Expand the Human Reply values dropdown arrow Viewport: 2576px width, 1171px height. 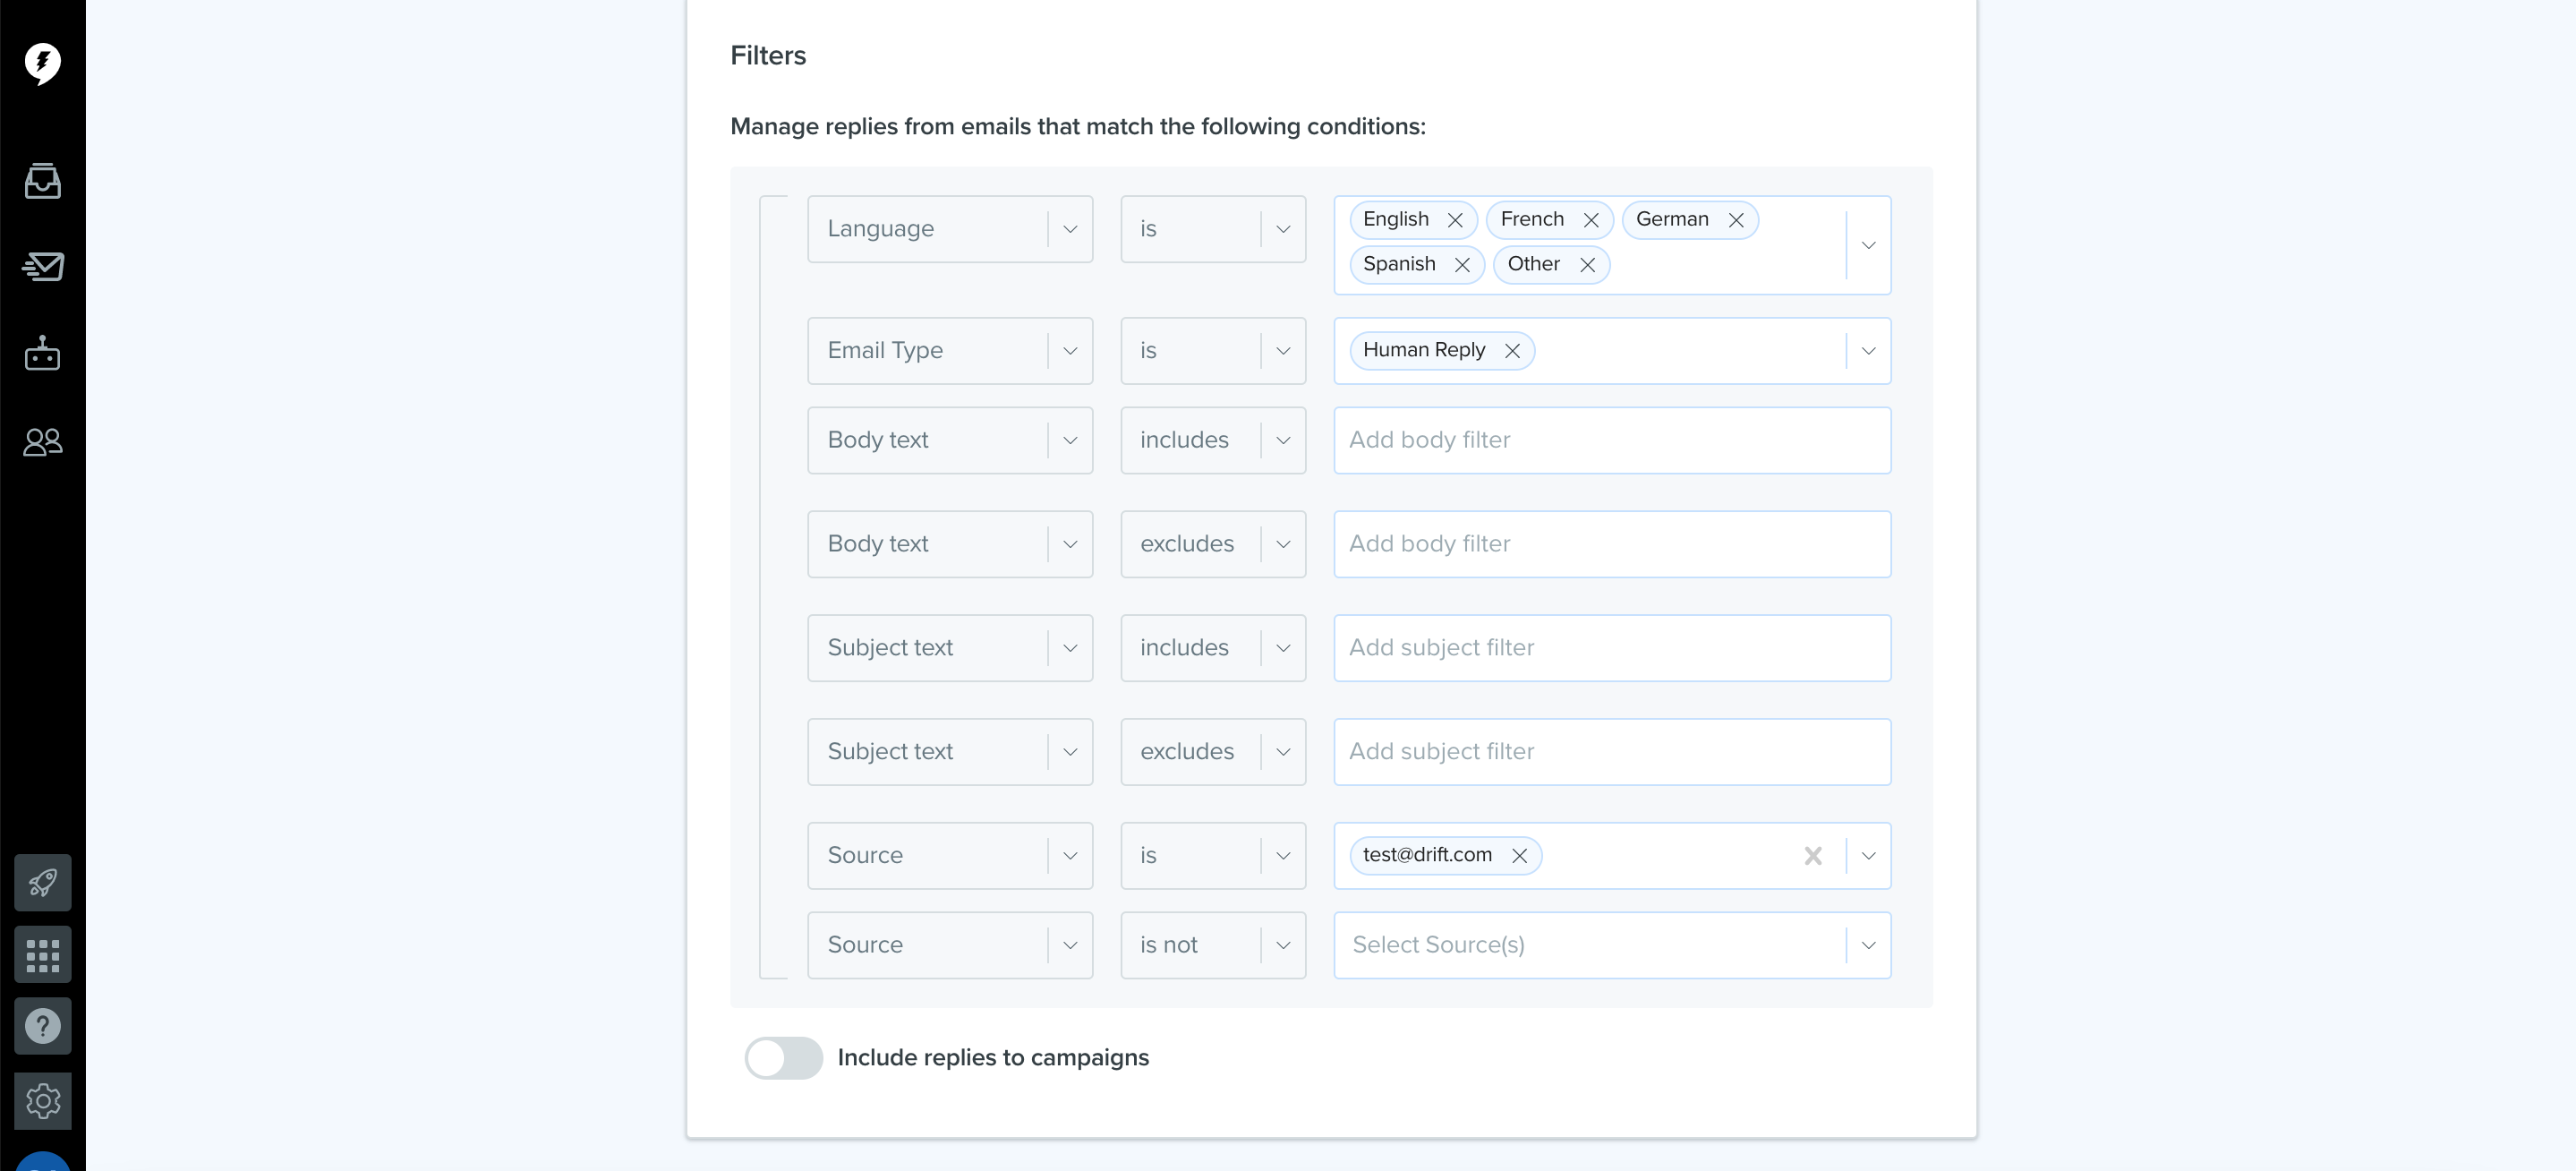click(x=1867, y=351)
